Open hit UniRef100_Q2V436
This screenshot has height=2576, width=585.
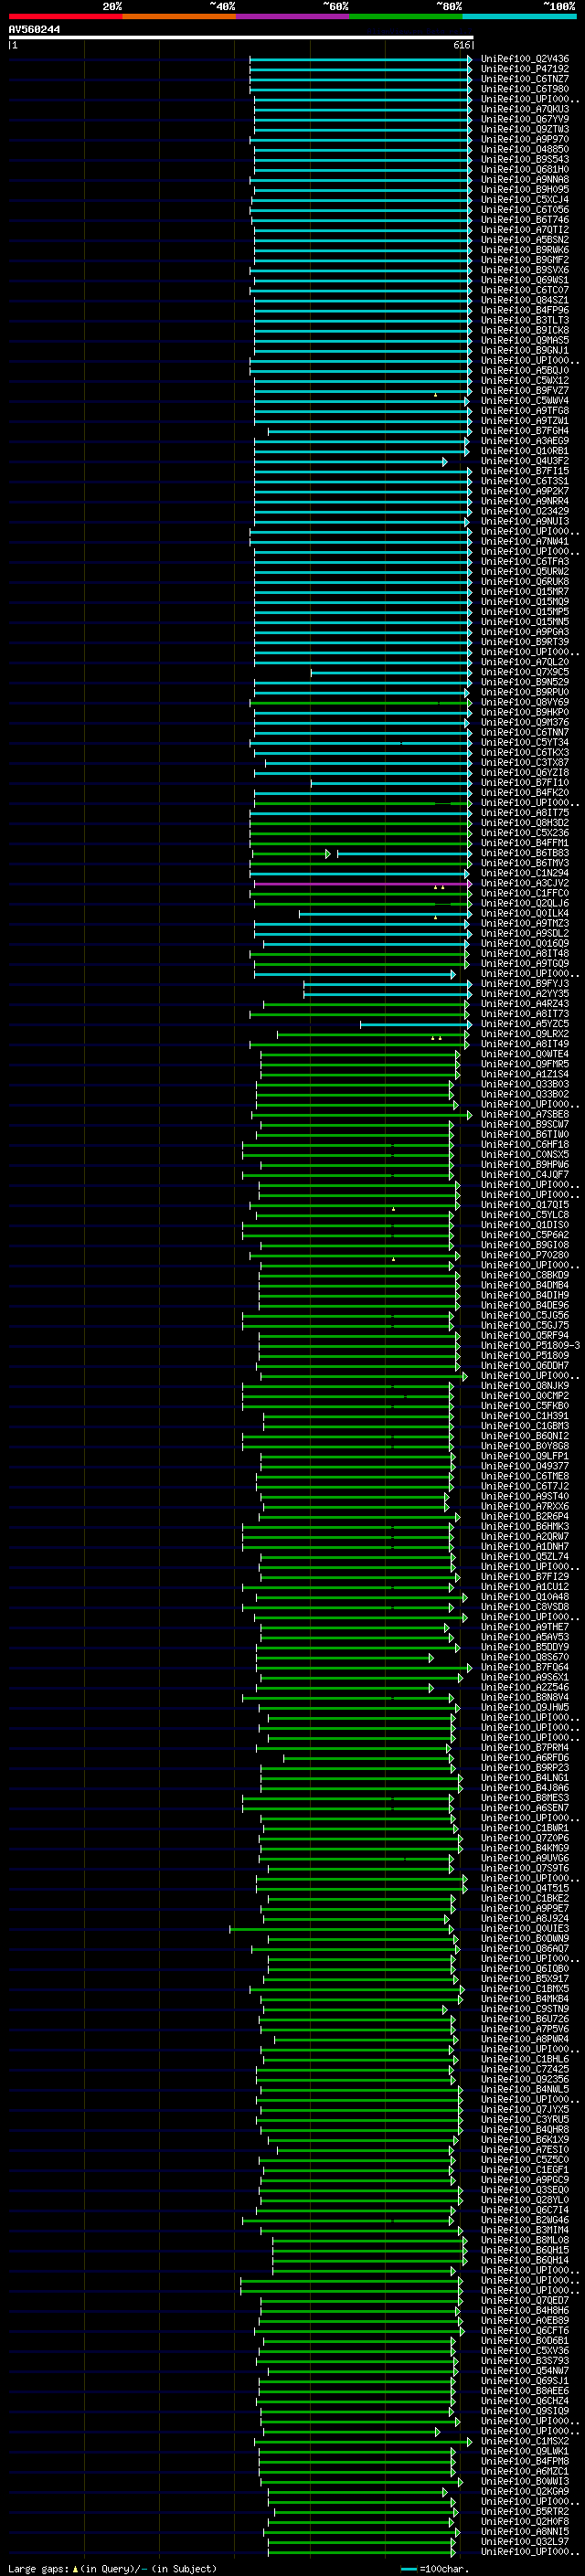point(525,59)
